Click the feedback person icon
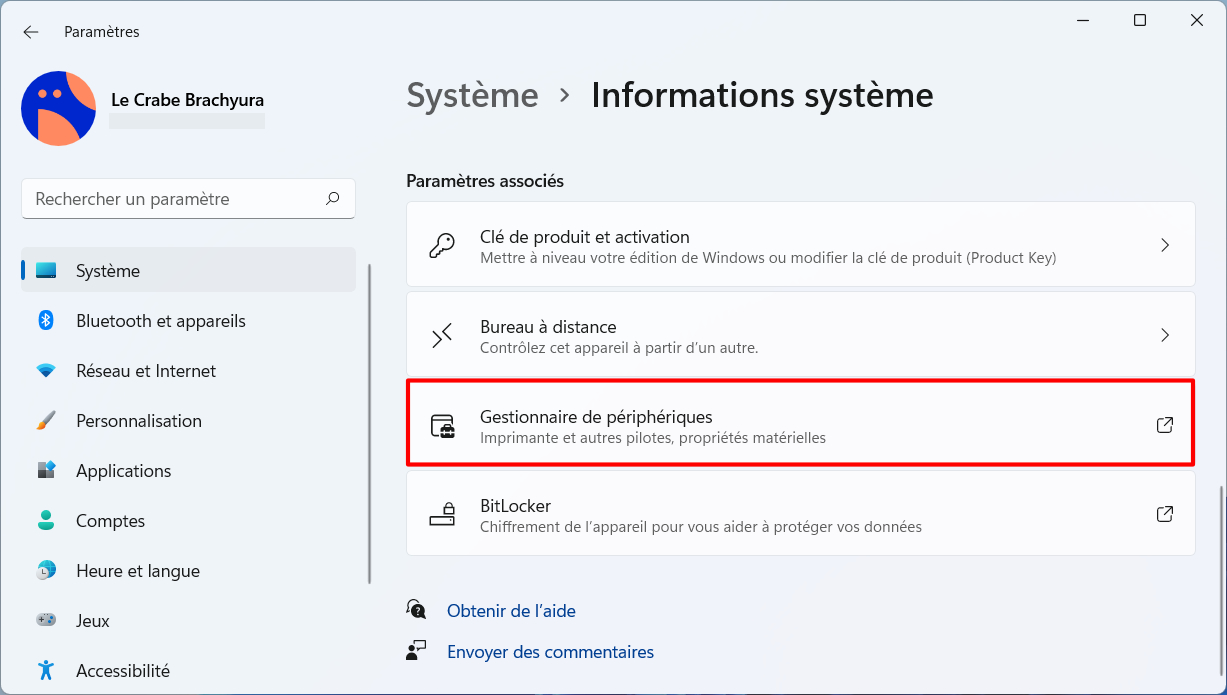Image resolution: width=1227 pixels, height=695 pixels. tap(416, 651)
